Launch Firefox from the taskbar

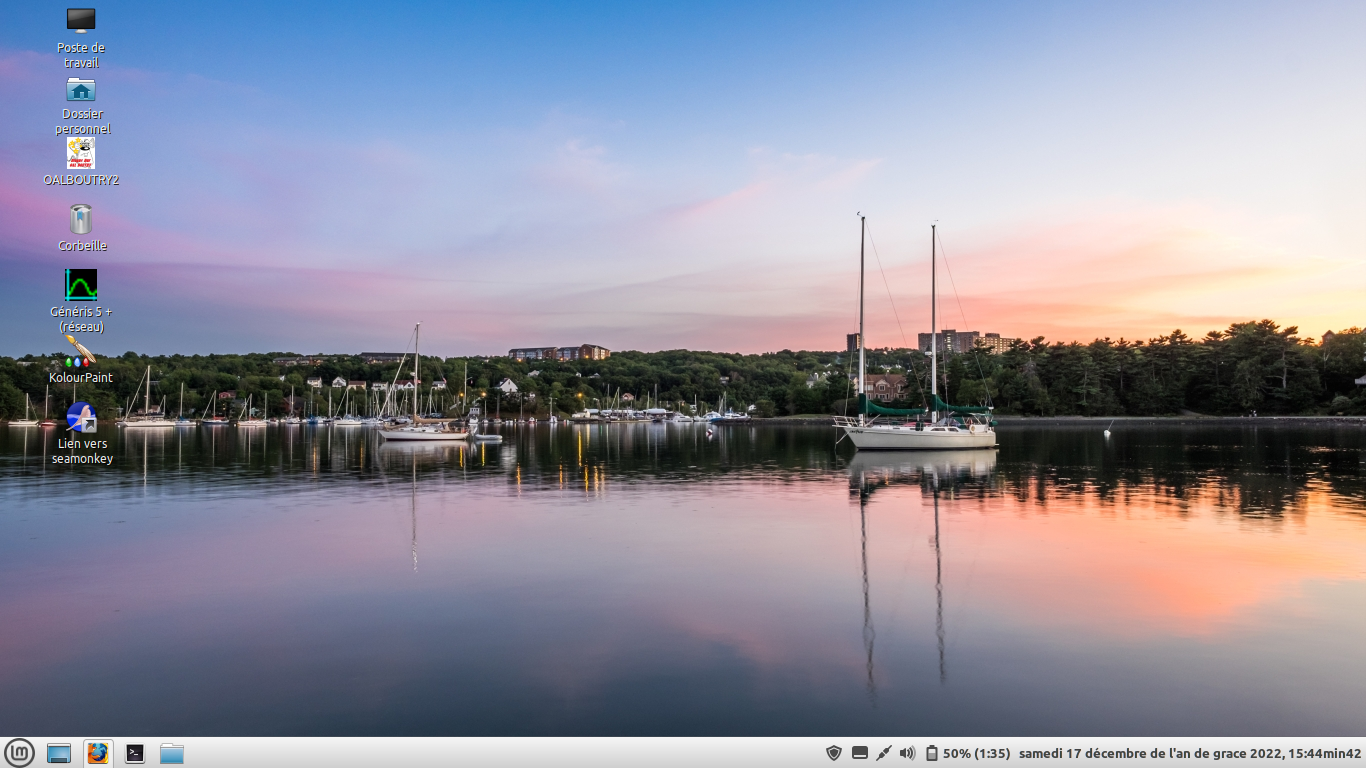click(97, 753)
